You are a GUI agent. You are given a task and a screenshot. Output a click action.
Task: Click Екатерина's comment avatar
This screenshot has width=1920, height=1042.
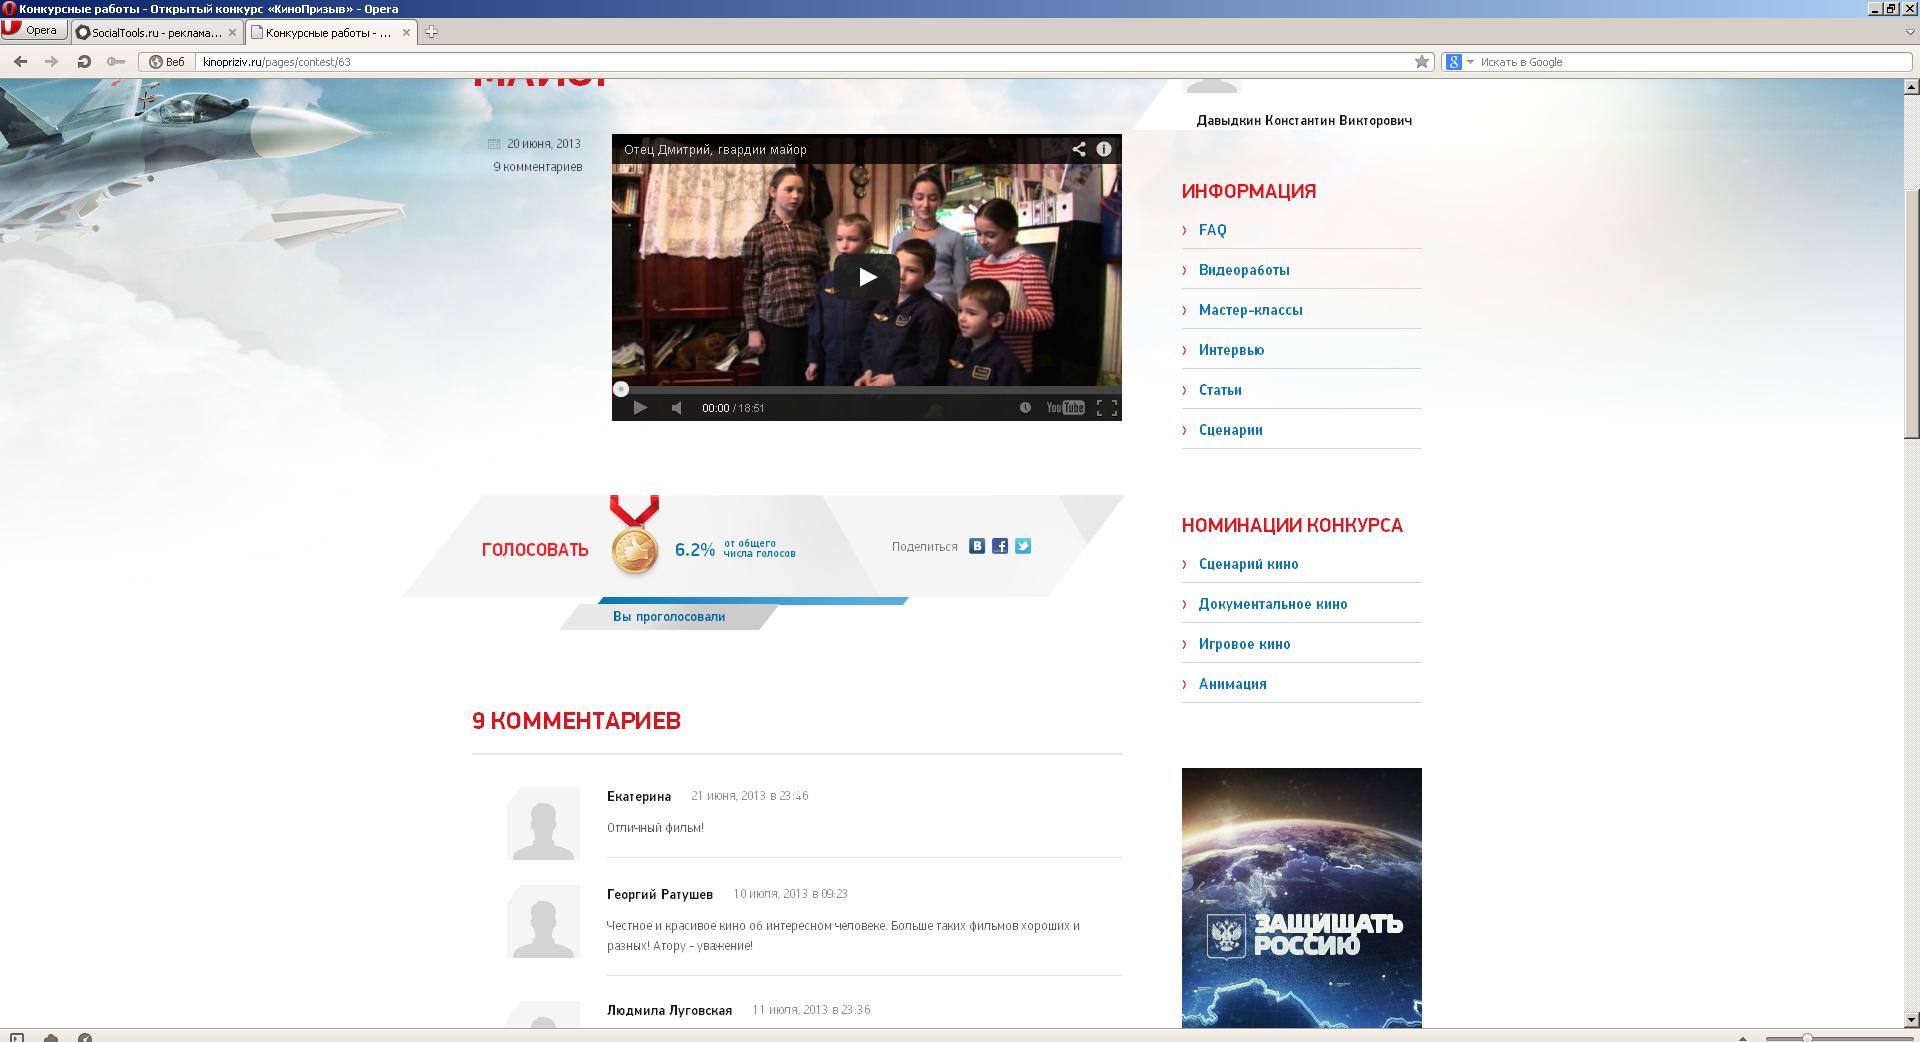543,823
